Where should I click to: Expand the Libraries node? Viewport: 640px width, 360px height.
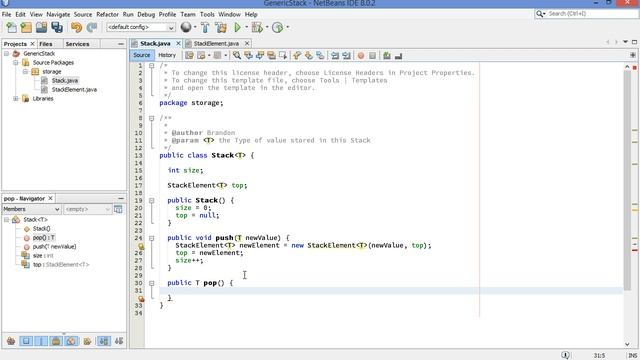click(16, 98)
